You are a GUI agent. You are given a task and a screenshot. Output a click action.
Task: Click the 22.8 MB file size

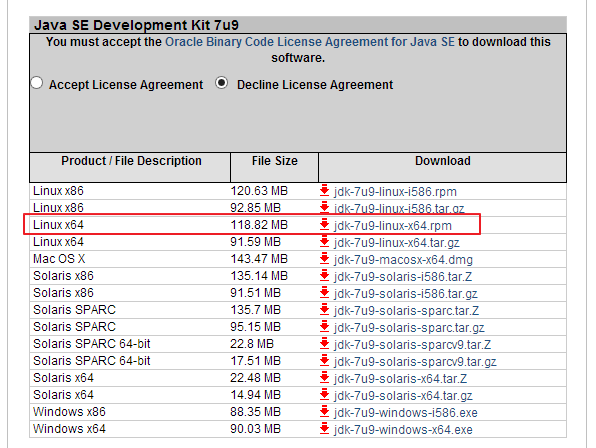[x=252, y=344]
